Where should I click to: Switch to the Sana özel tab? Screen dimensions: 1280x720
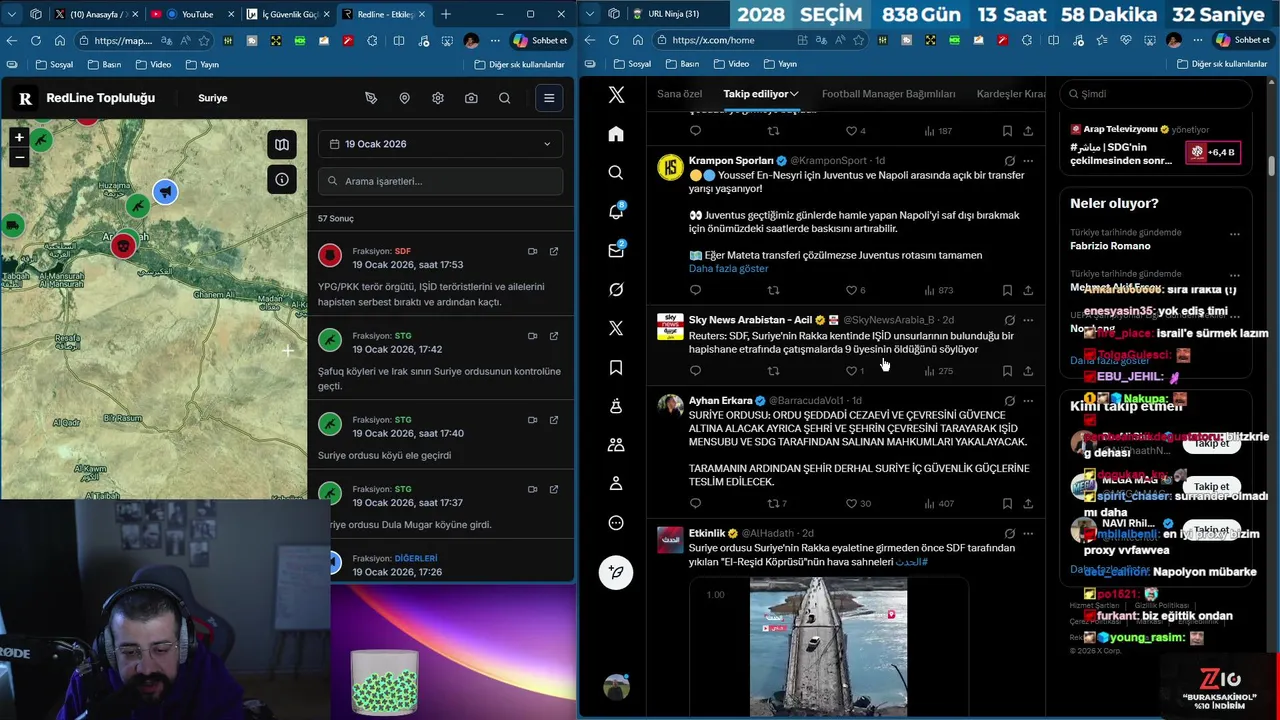click(680, 94)
